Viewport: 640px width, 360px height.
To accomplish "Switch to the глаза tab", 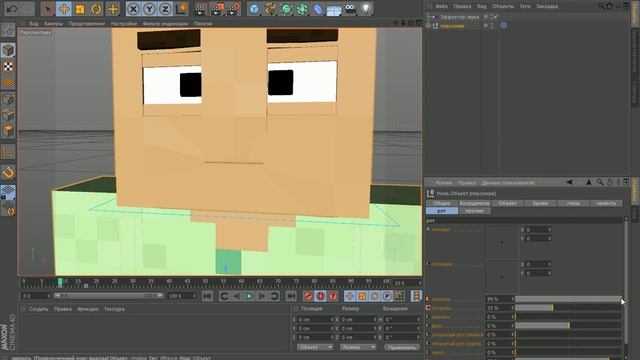I will [x=573, y=203].
